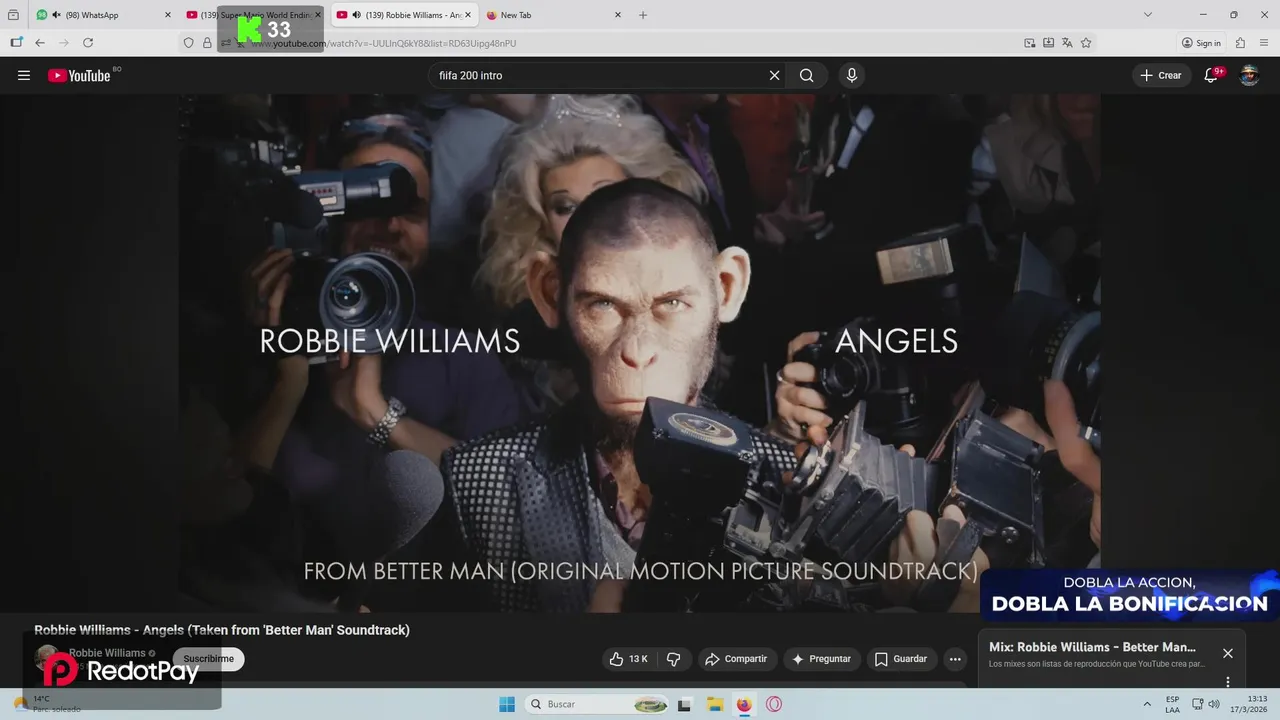
Task: Show hidden system tray icons
Action: [1147, 704]
